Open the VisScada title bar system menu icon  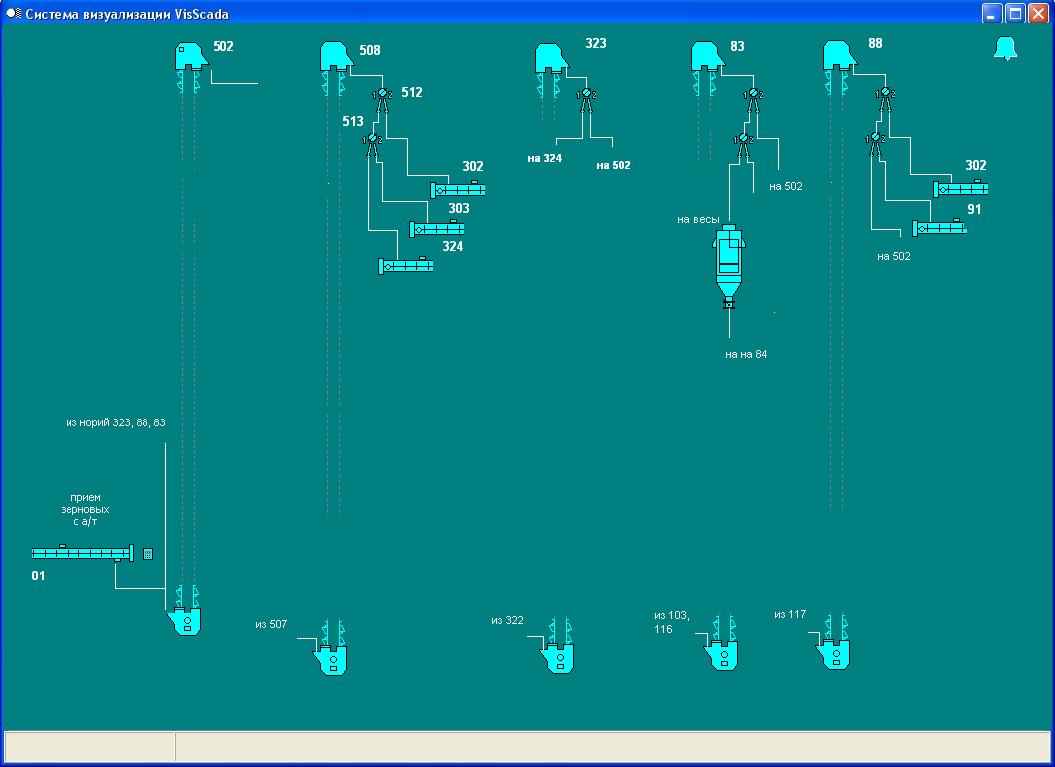(13, 13)
